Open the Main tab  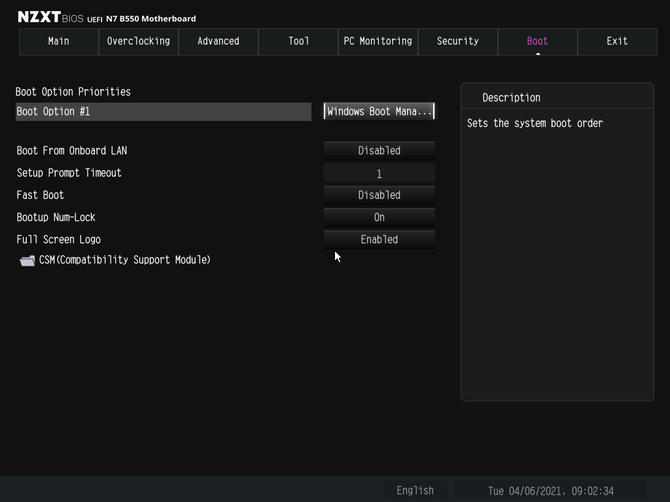coord(59,41)
